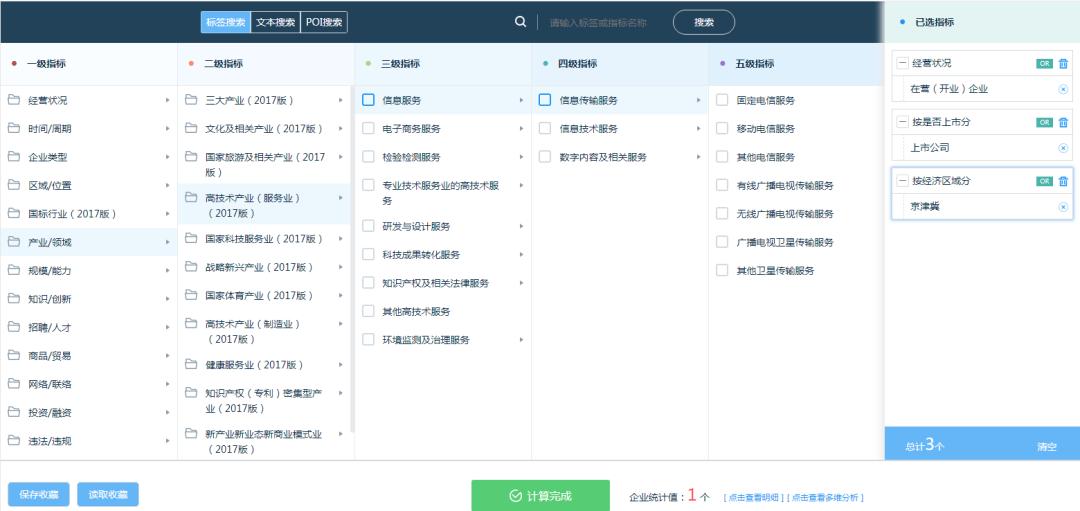Click the folder icon beside 网络/联络
Screen dimensions: 1080x511
coord(14,384)
